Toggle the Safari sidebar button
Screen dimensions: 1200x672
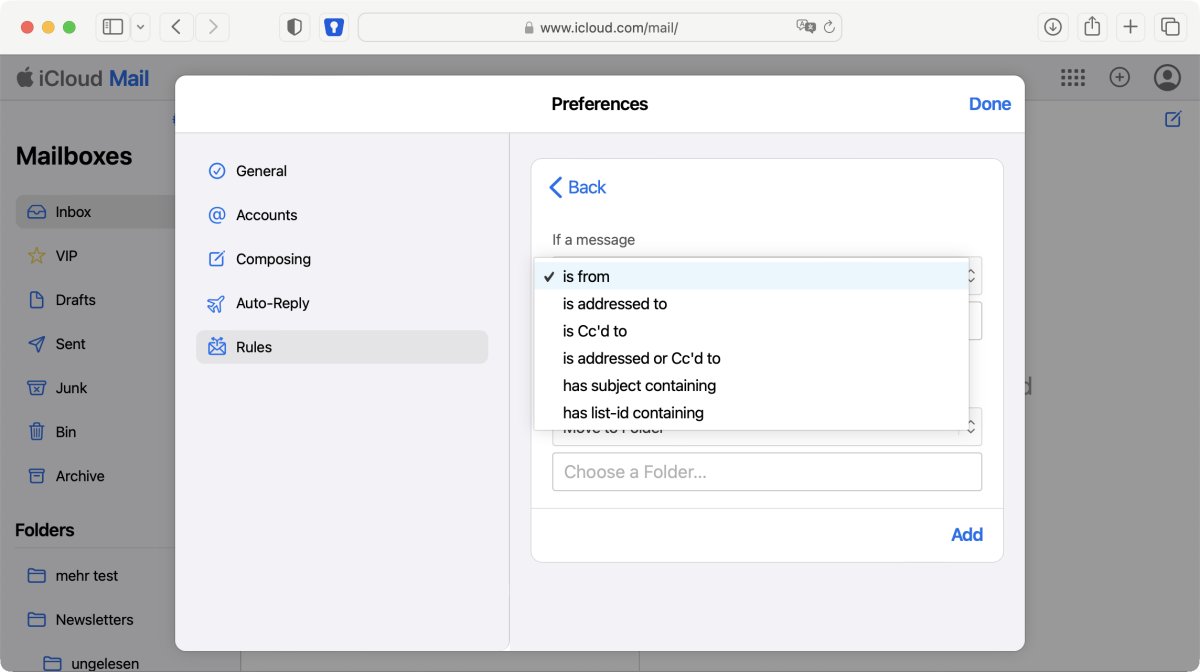coord(113,27)
